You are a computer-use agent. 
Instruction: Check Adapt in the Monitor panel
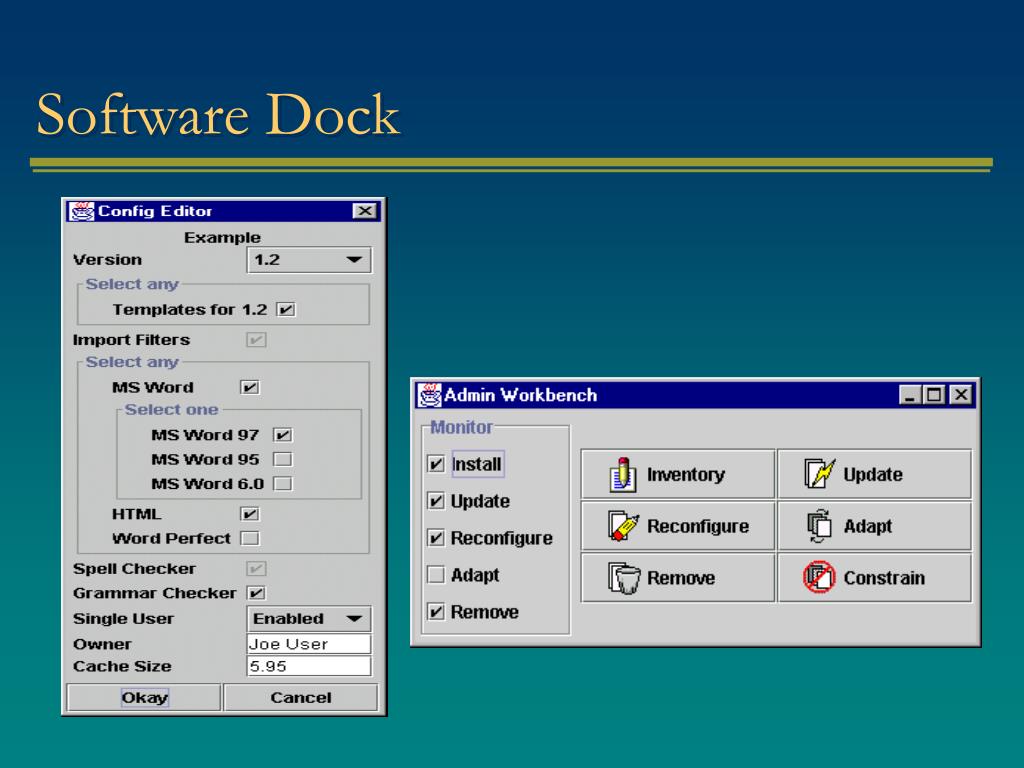pyautogui.click(x=436, y=575)
